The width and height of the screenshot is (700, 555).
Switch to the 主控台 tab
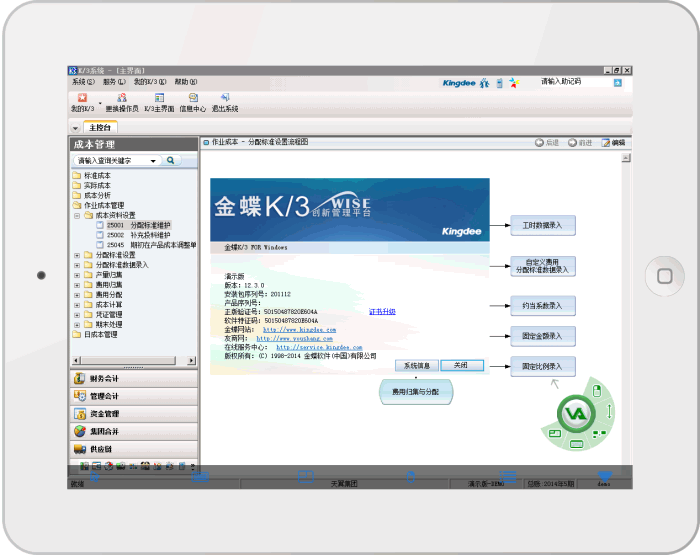[101, 127]
